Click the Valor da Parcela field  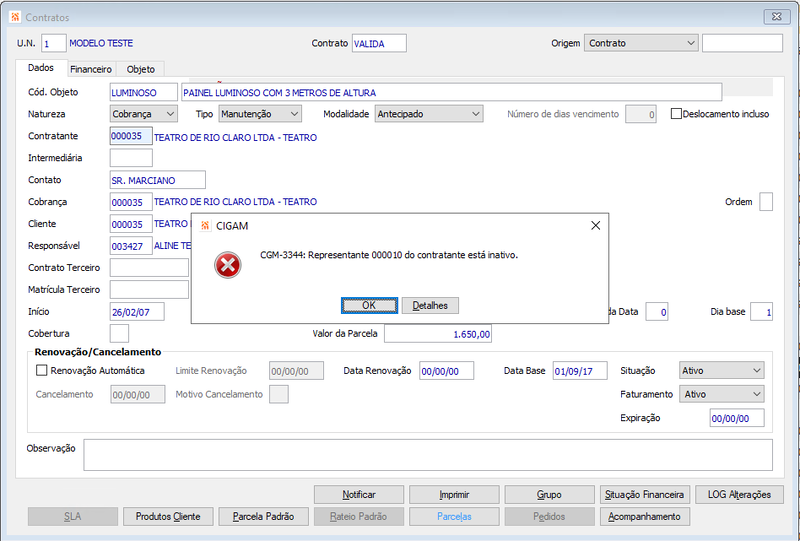pos(438,334)
